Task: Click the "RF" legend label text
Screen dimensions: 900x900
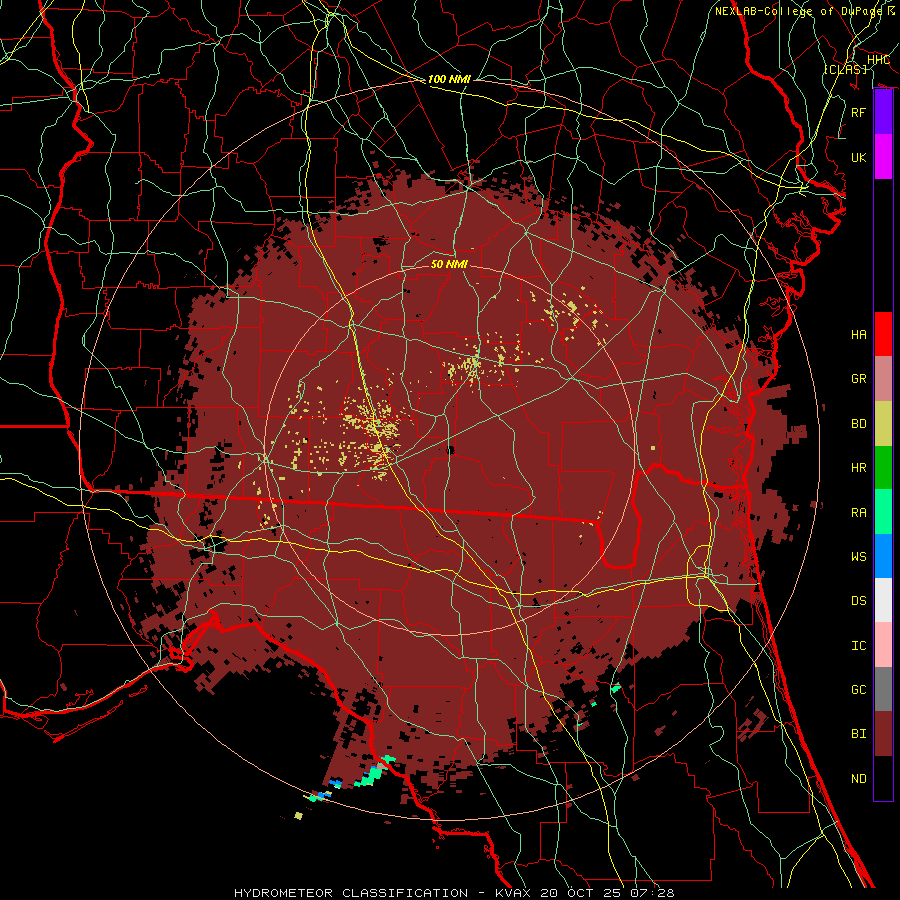Action: click(858, 112)
